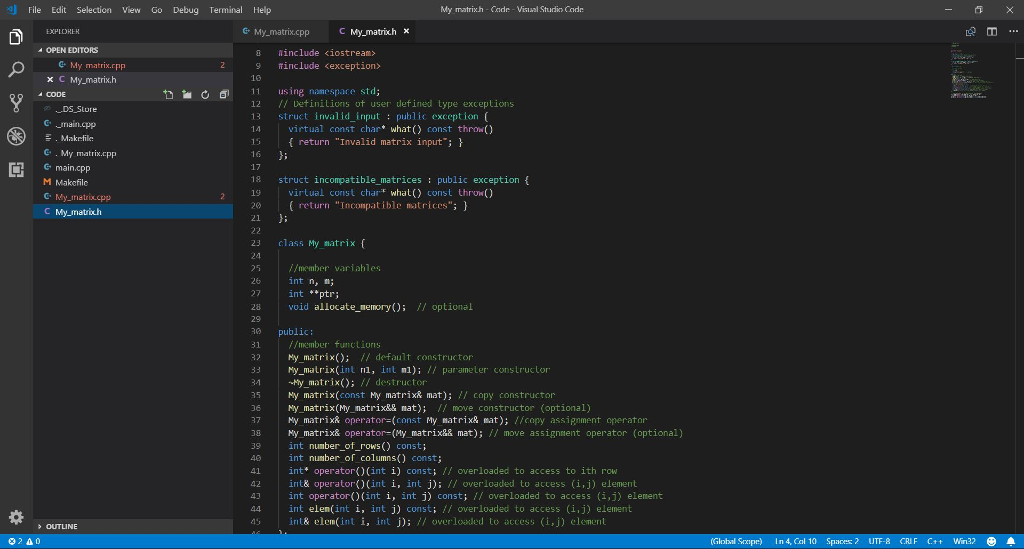Open the Debug menu
1024x549 pixels.
pos(185,10)
